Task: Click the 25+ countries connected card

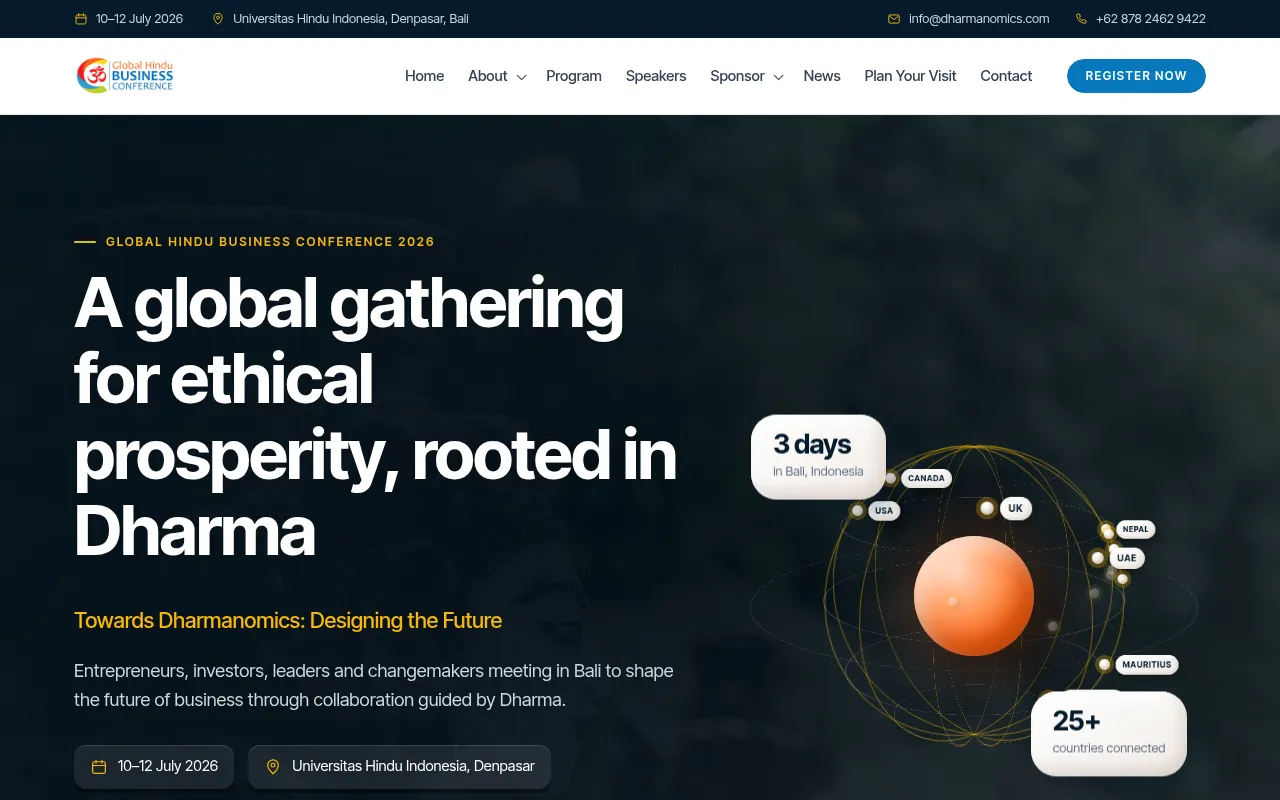Action: click(x=1109, y=733)
